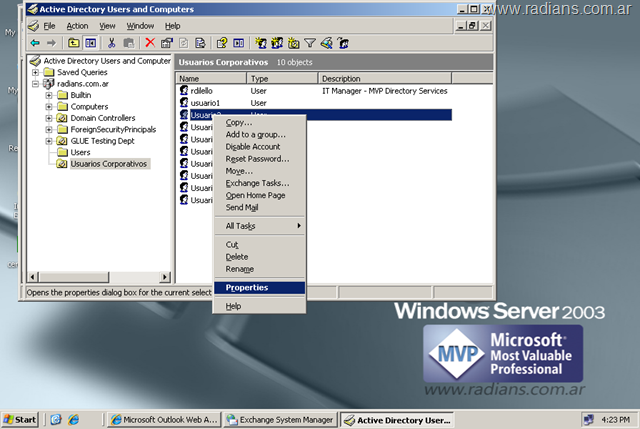Open the Action menu

click(76, 25)
